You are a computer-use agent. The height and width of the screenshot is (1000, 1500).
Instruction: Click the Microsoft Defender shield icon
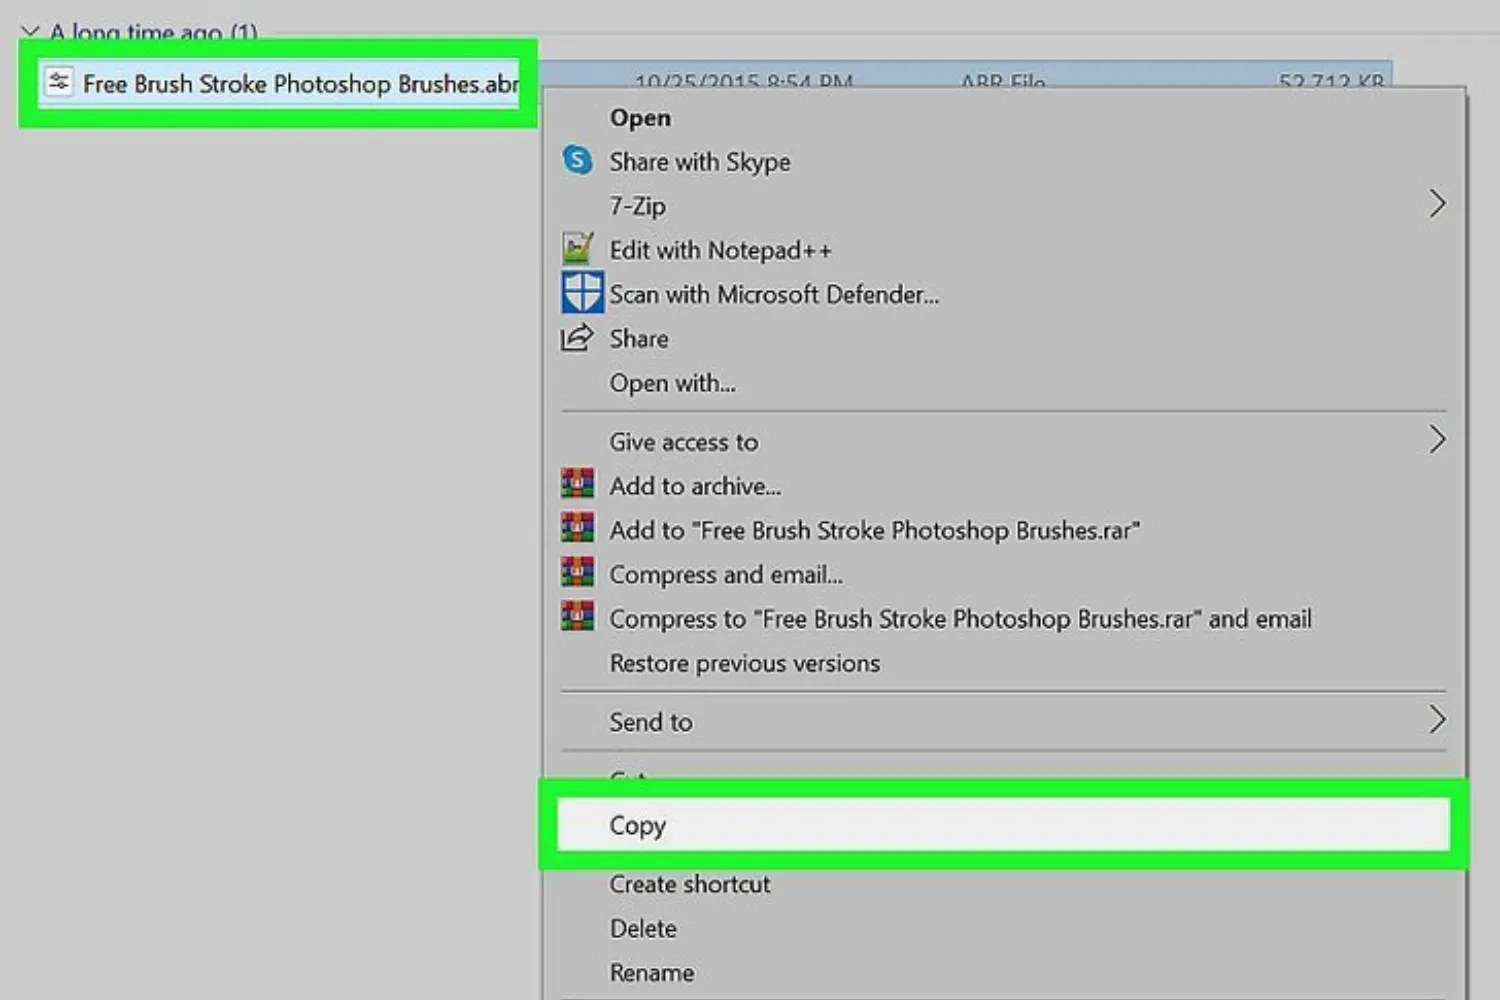581,293
